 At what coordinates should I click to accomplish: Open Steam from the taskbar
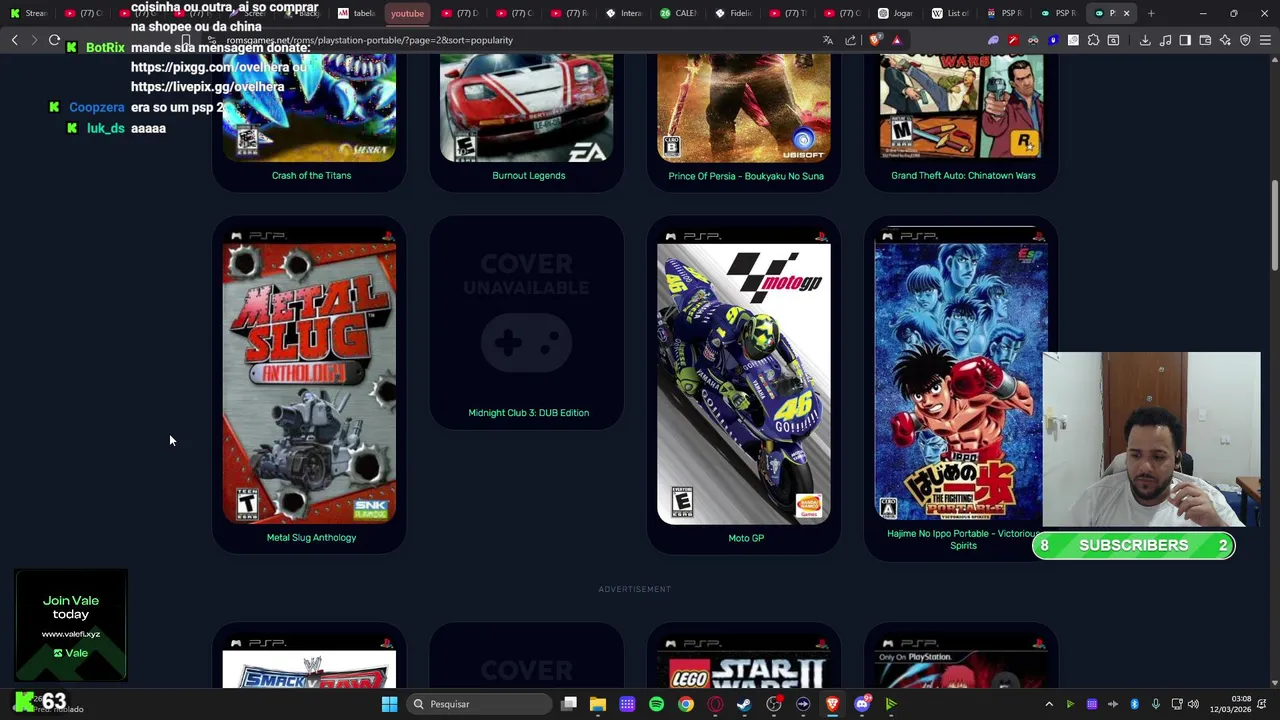(x=744, y=704)
